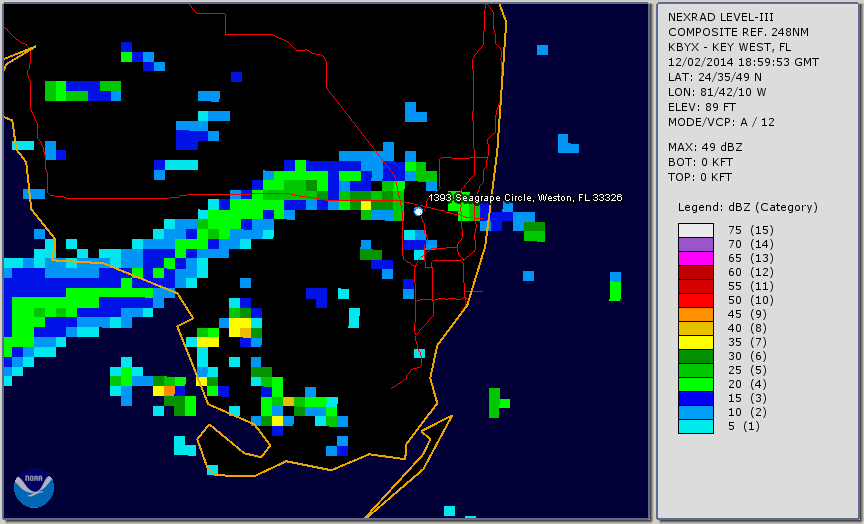Select the 45 dBZ orange legend swatch

pyautogui.click(x=696, y=314)
